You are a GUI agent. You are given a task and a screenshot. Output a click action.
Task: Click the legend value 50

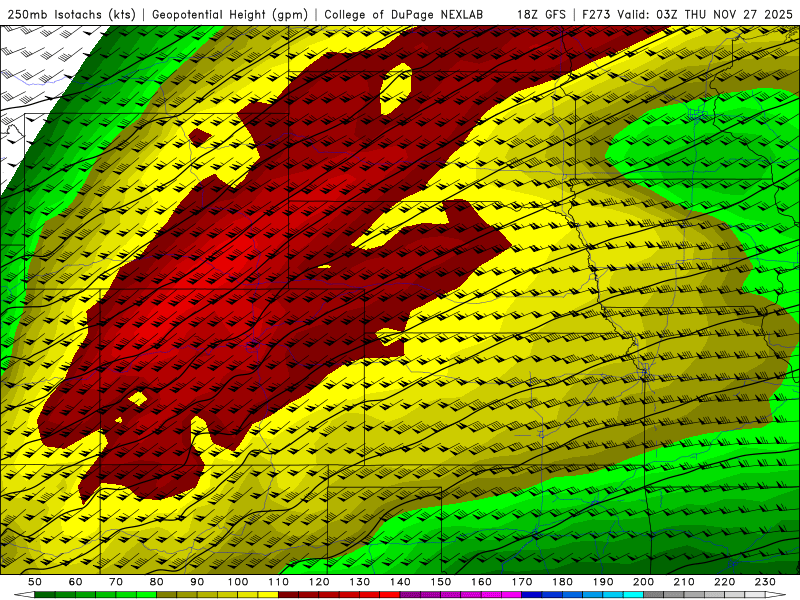(x=35, y=582)
